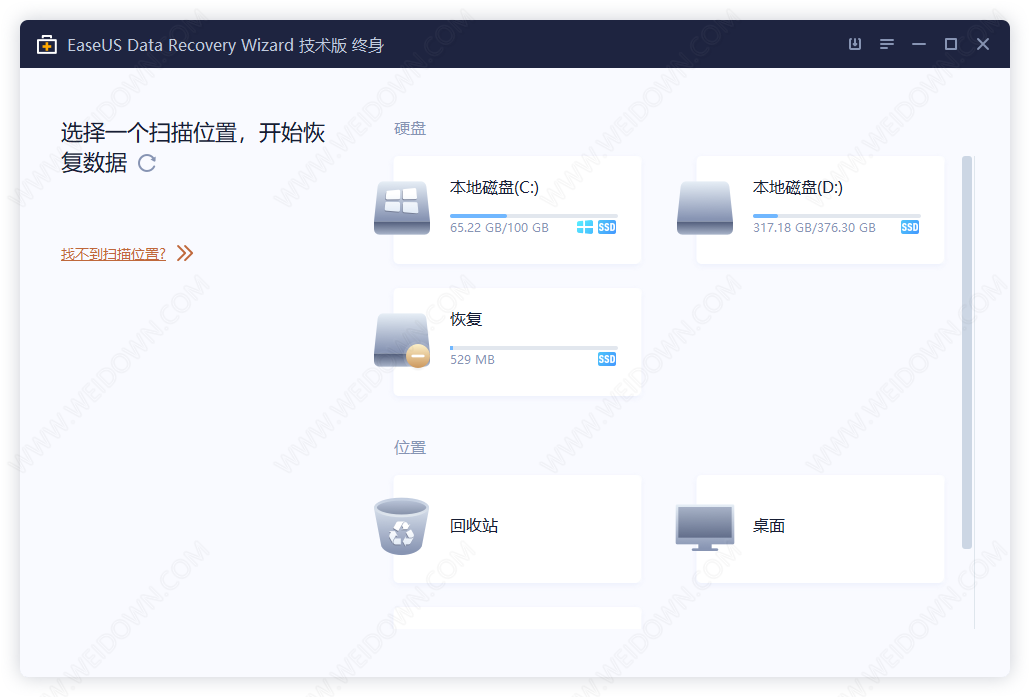
Task: Click the SSD badge on drive C
Action: [607, 227]
